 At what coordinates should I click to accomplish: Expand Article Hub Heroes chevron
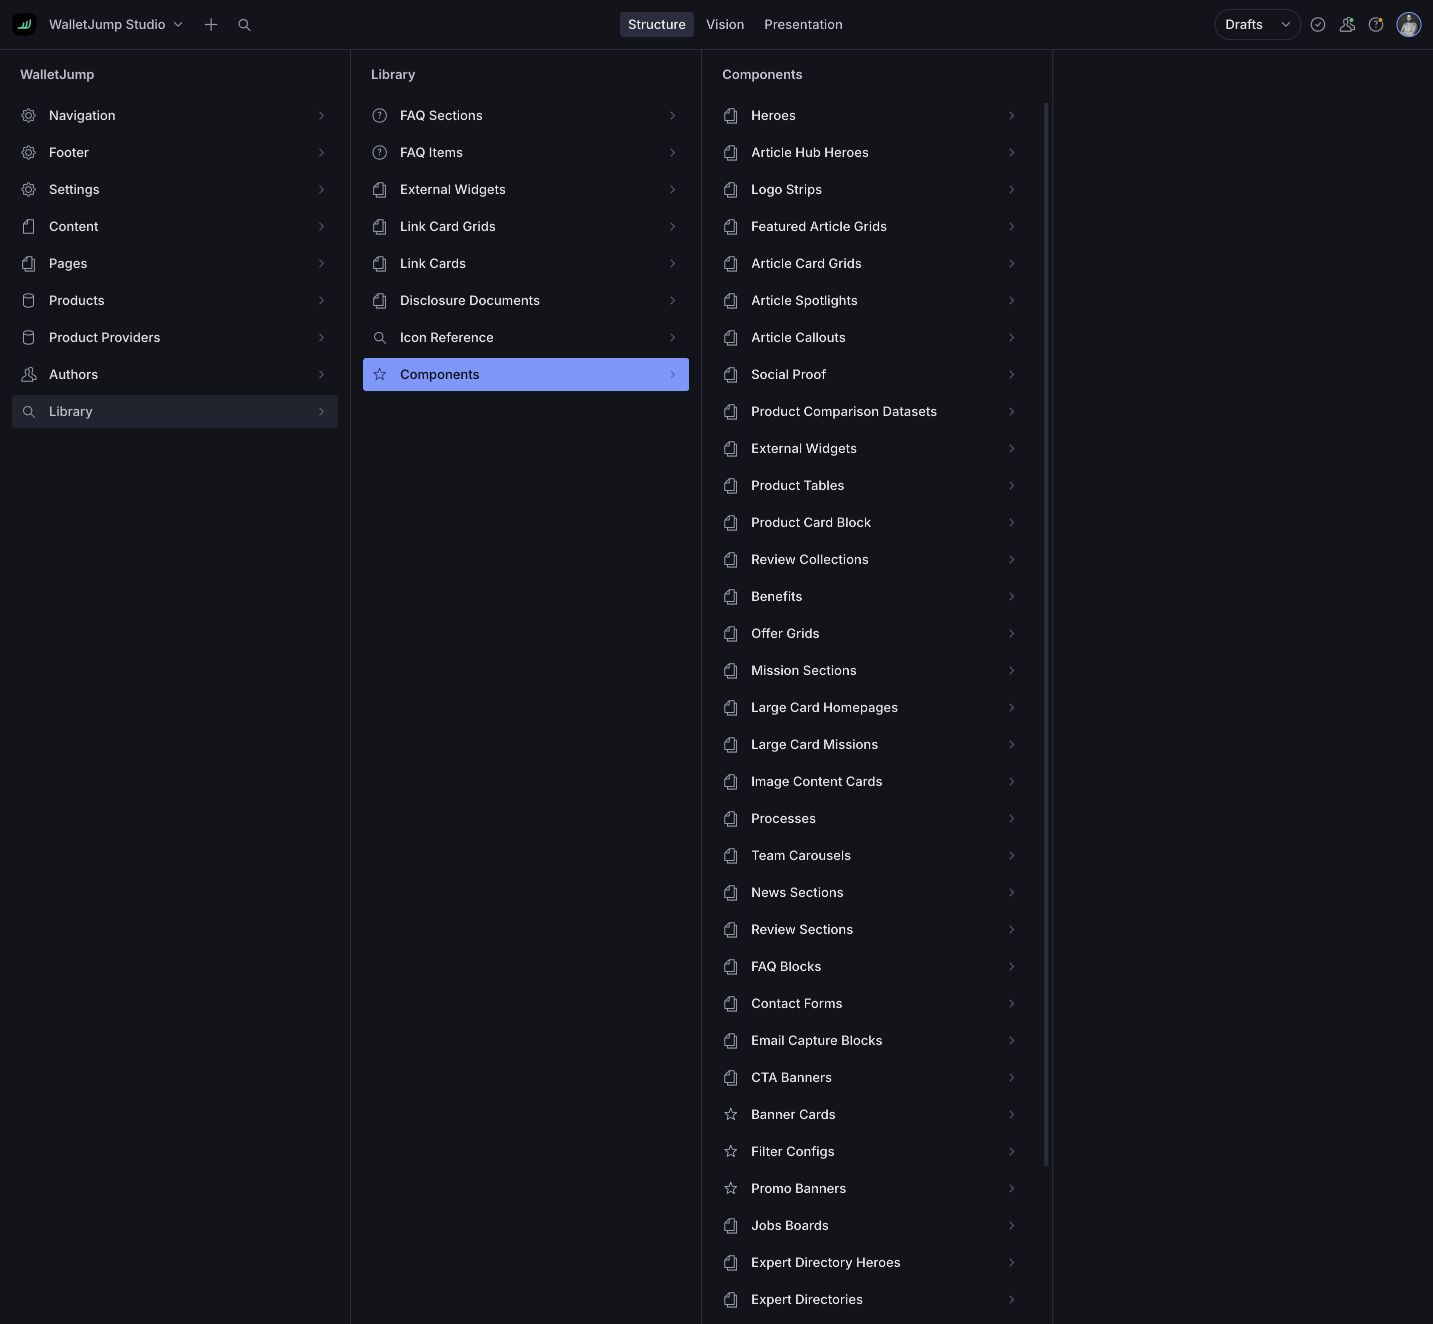coord(1011,152)
